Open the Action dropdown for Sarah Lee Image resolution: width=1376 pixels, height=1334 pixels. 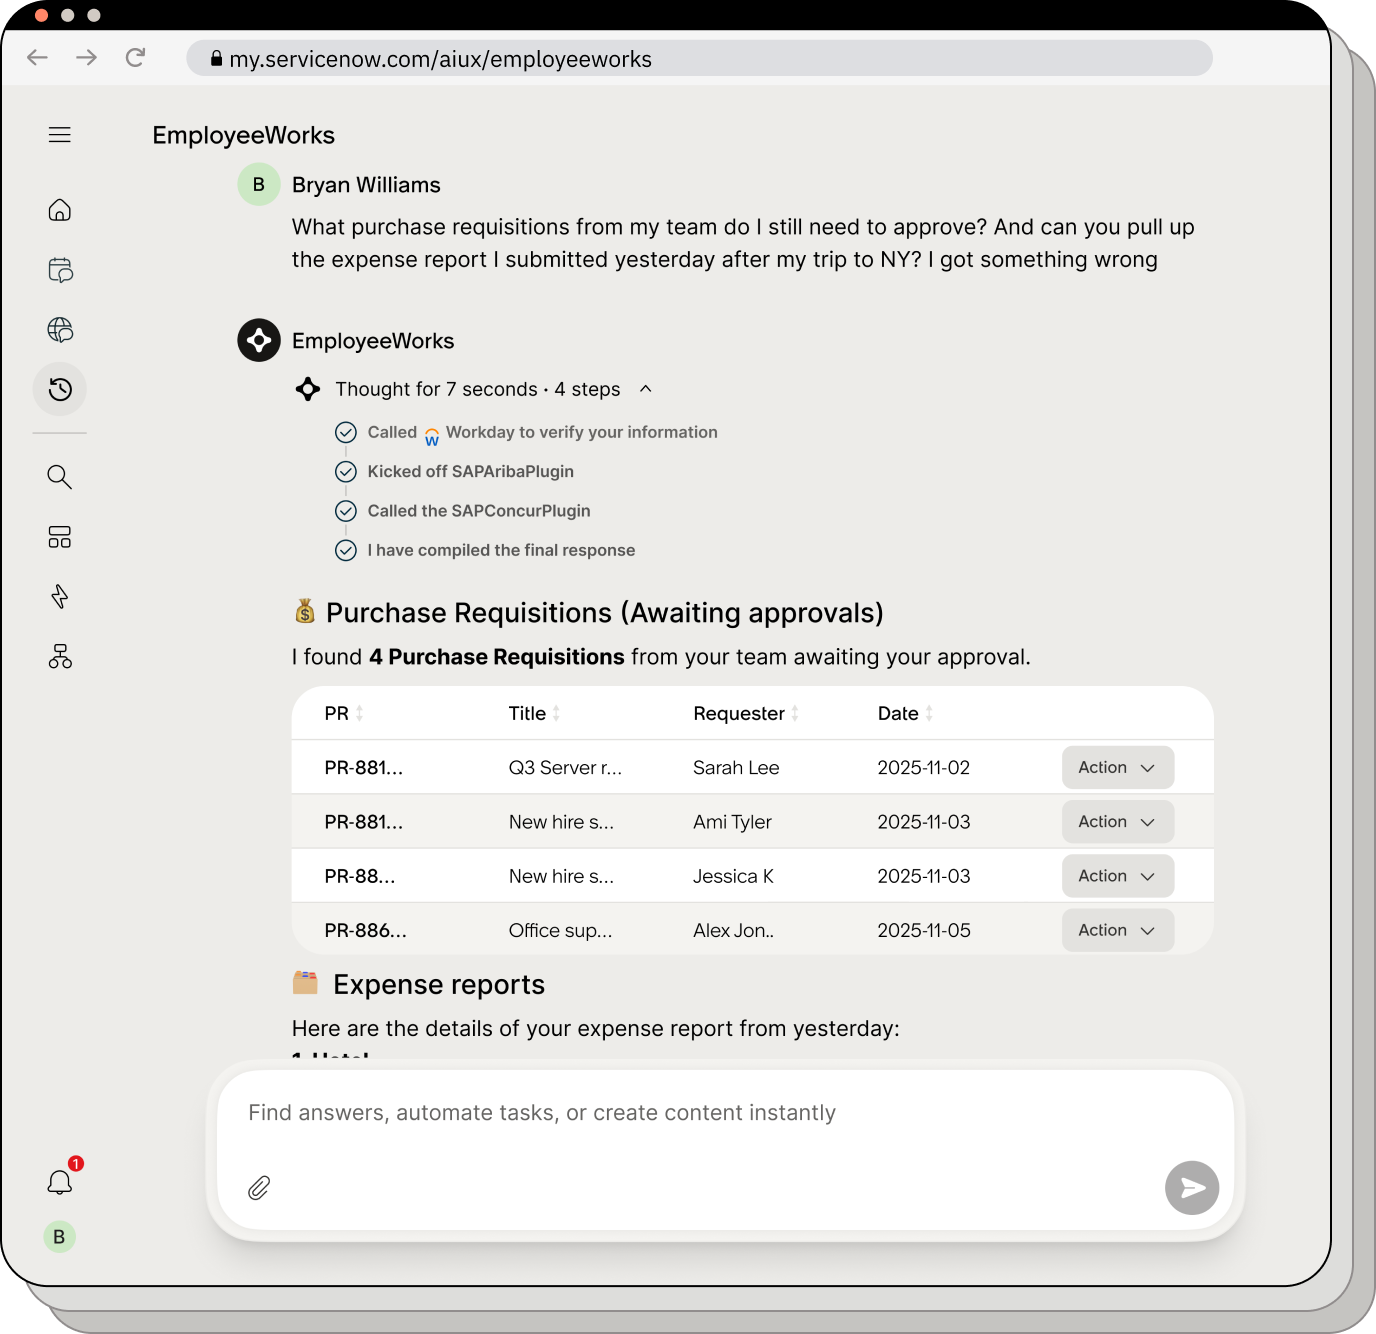(1117, 768)
